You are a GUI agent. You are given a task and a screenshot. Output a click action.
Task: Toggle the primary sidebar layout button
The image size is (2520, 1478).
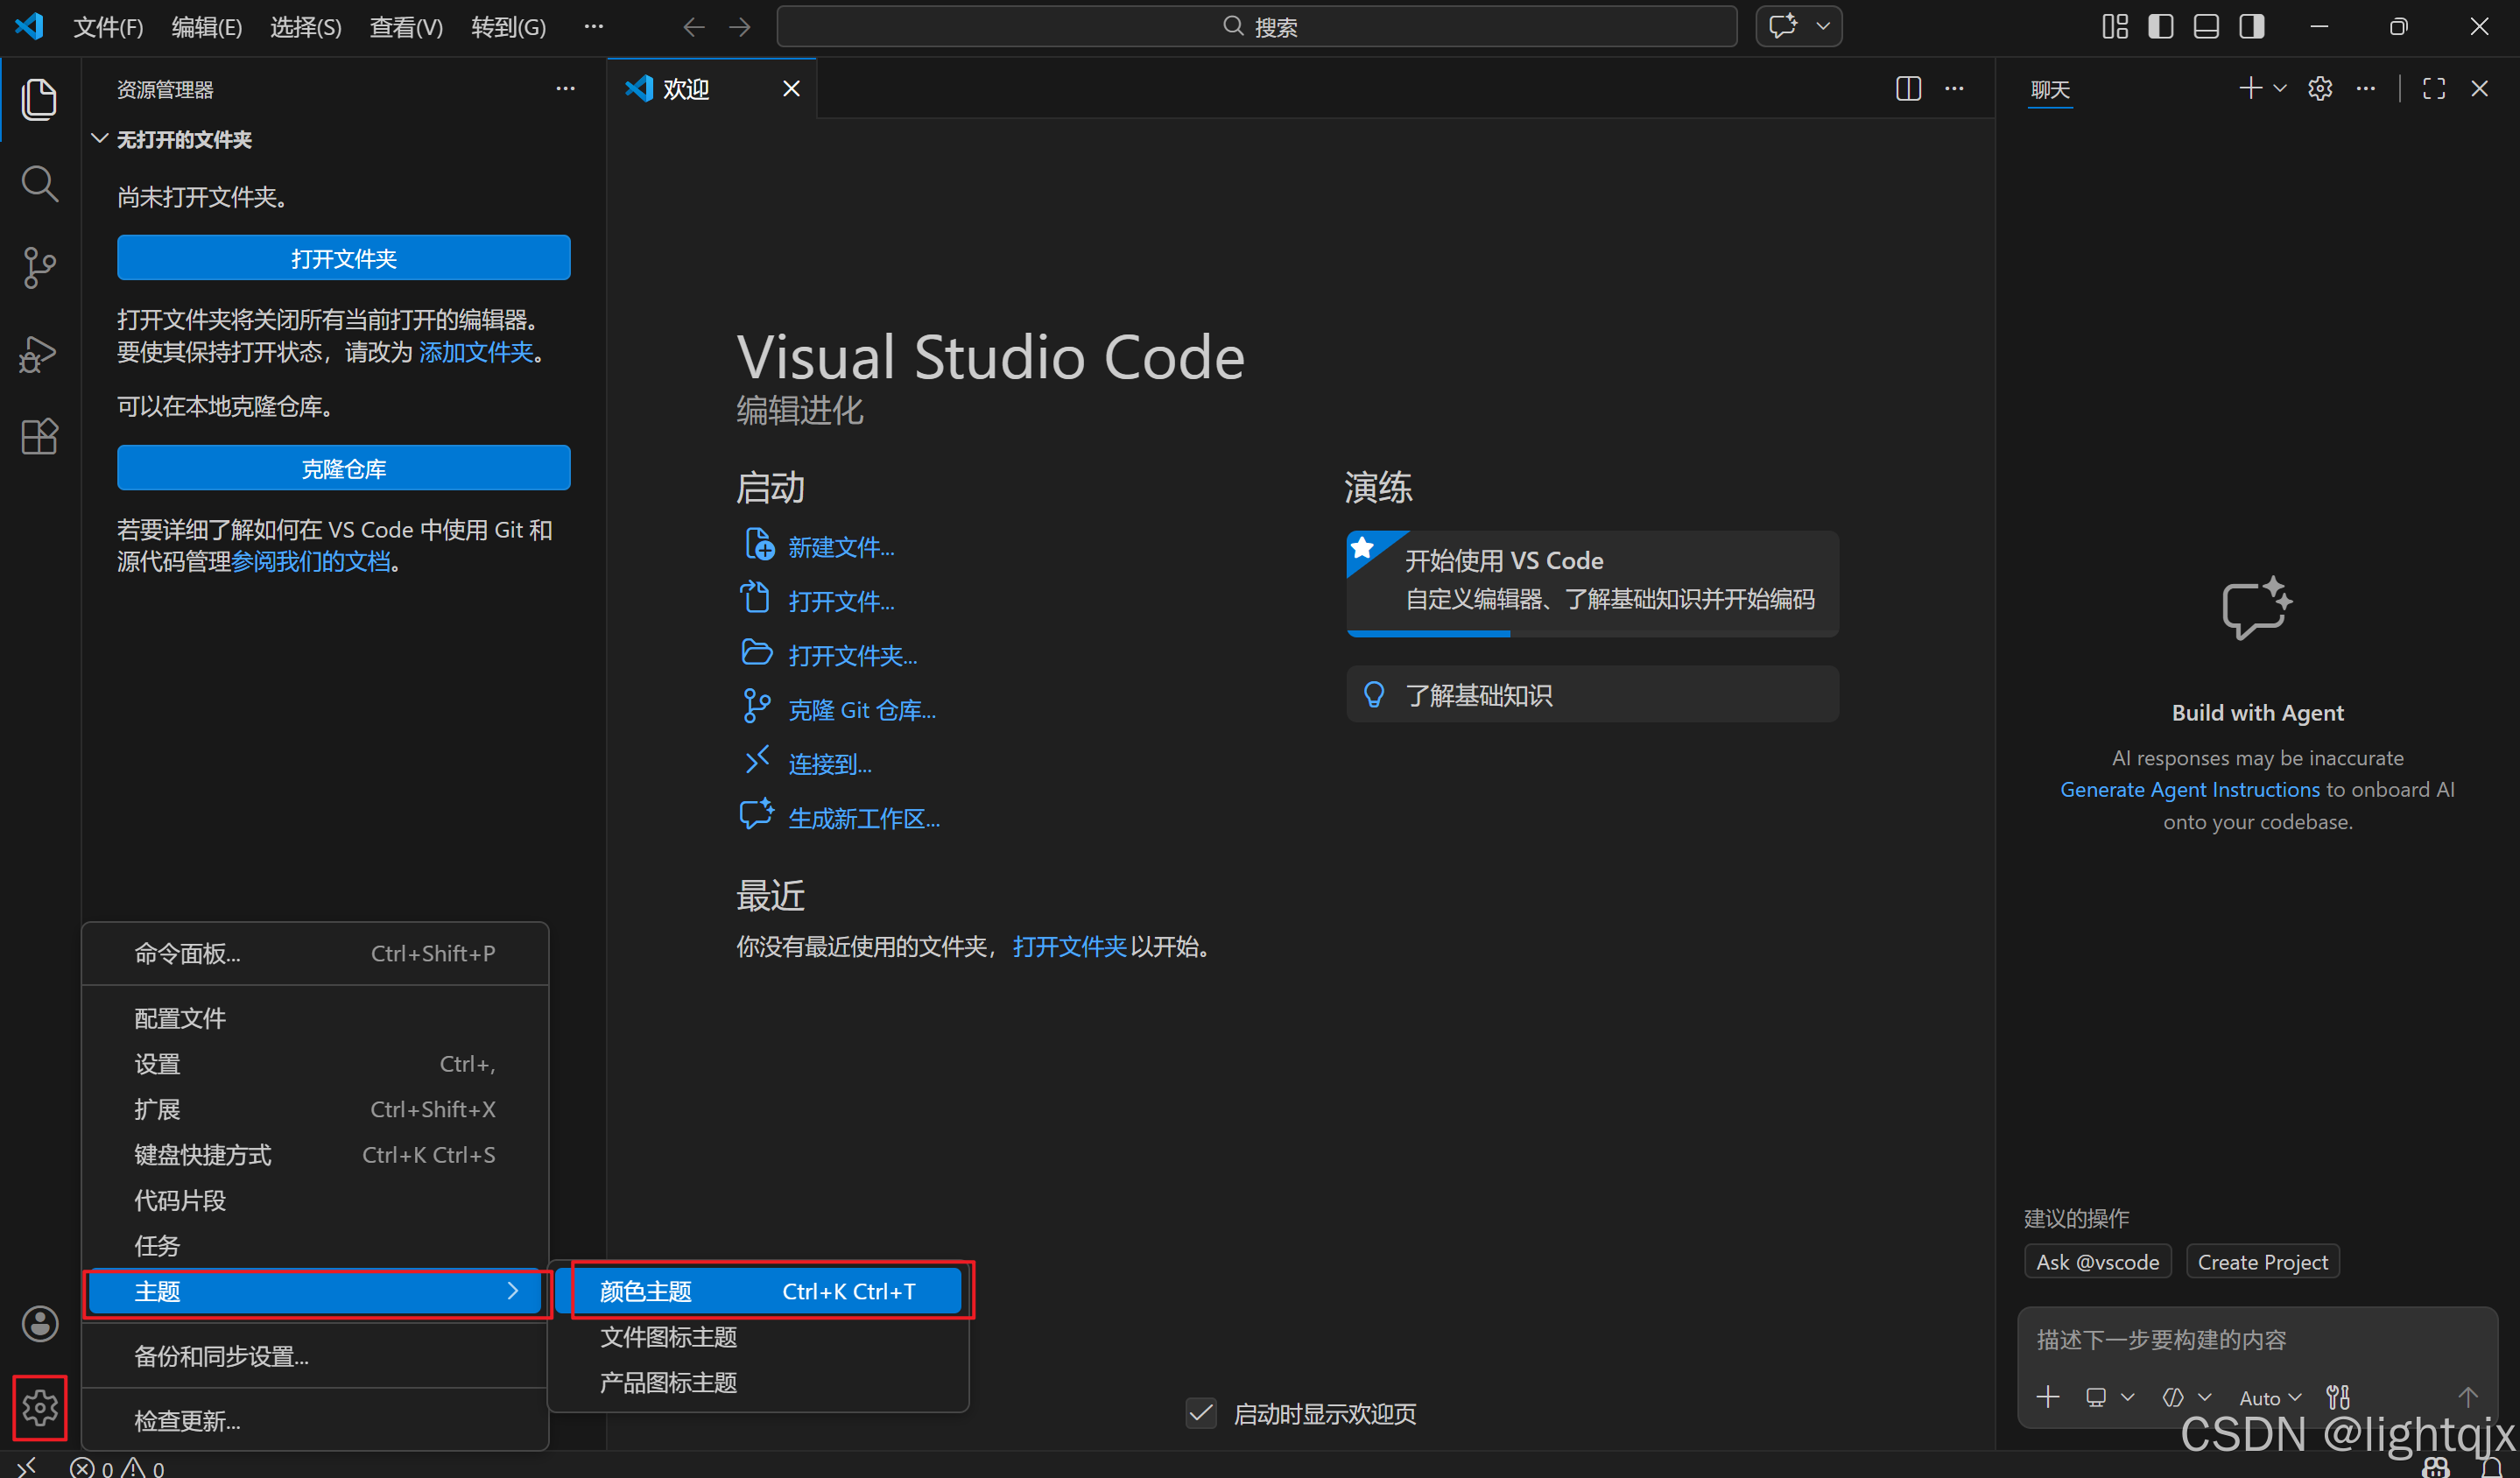point(2160,27)
